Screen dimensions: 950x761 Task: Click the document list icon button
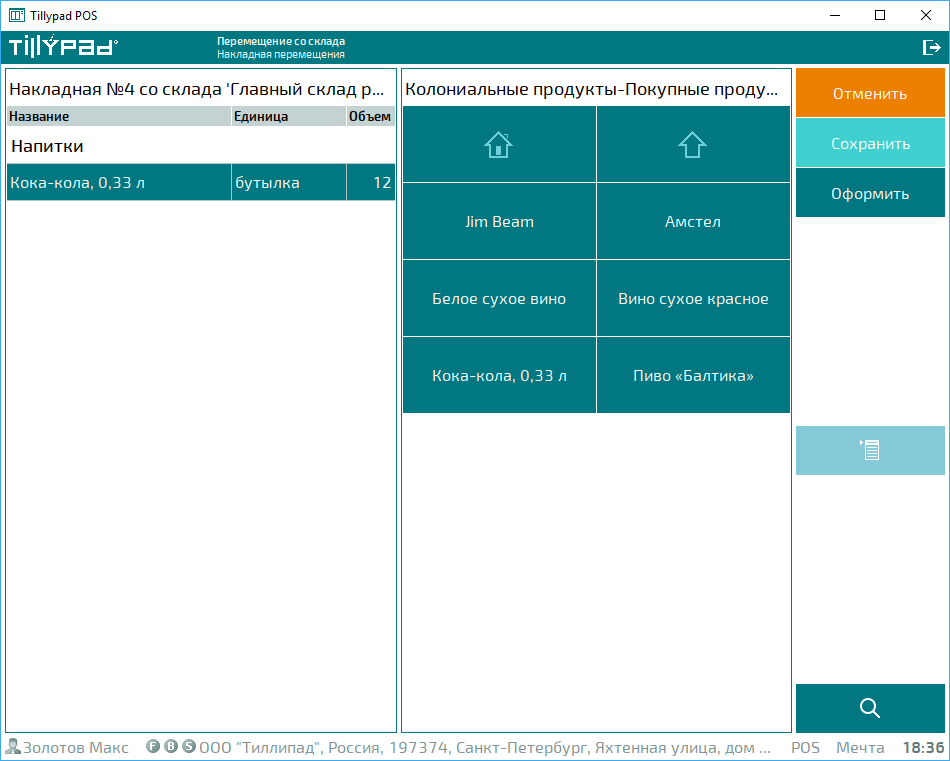point(870,450)
